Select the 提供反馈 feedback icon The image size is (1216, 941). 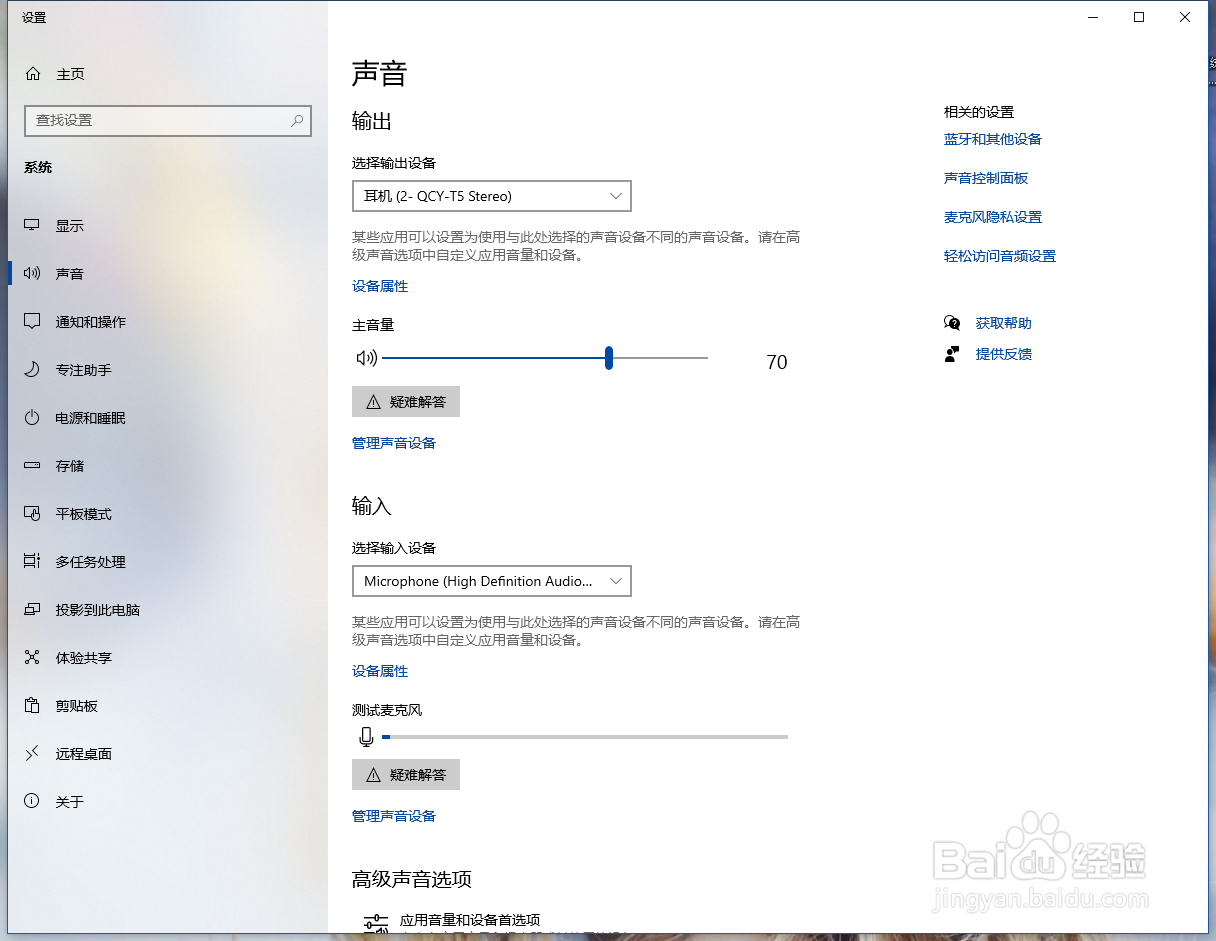952,353
